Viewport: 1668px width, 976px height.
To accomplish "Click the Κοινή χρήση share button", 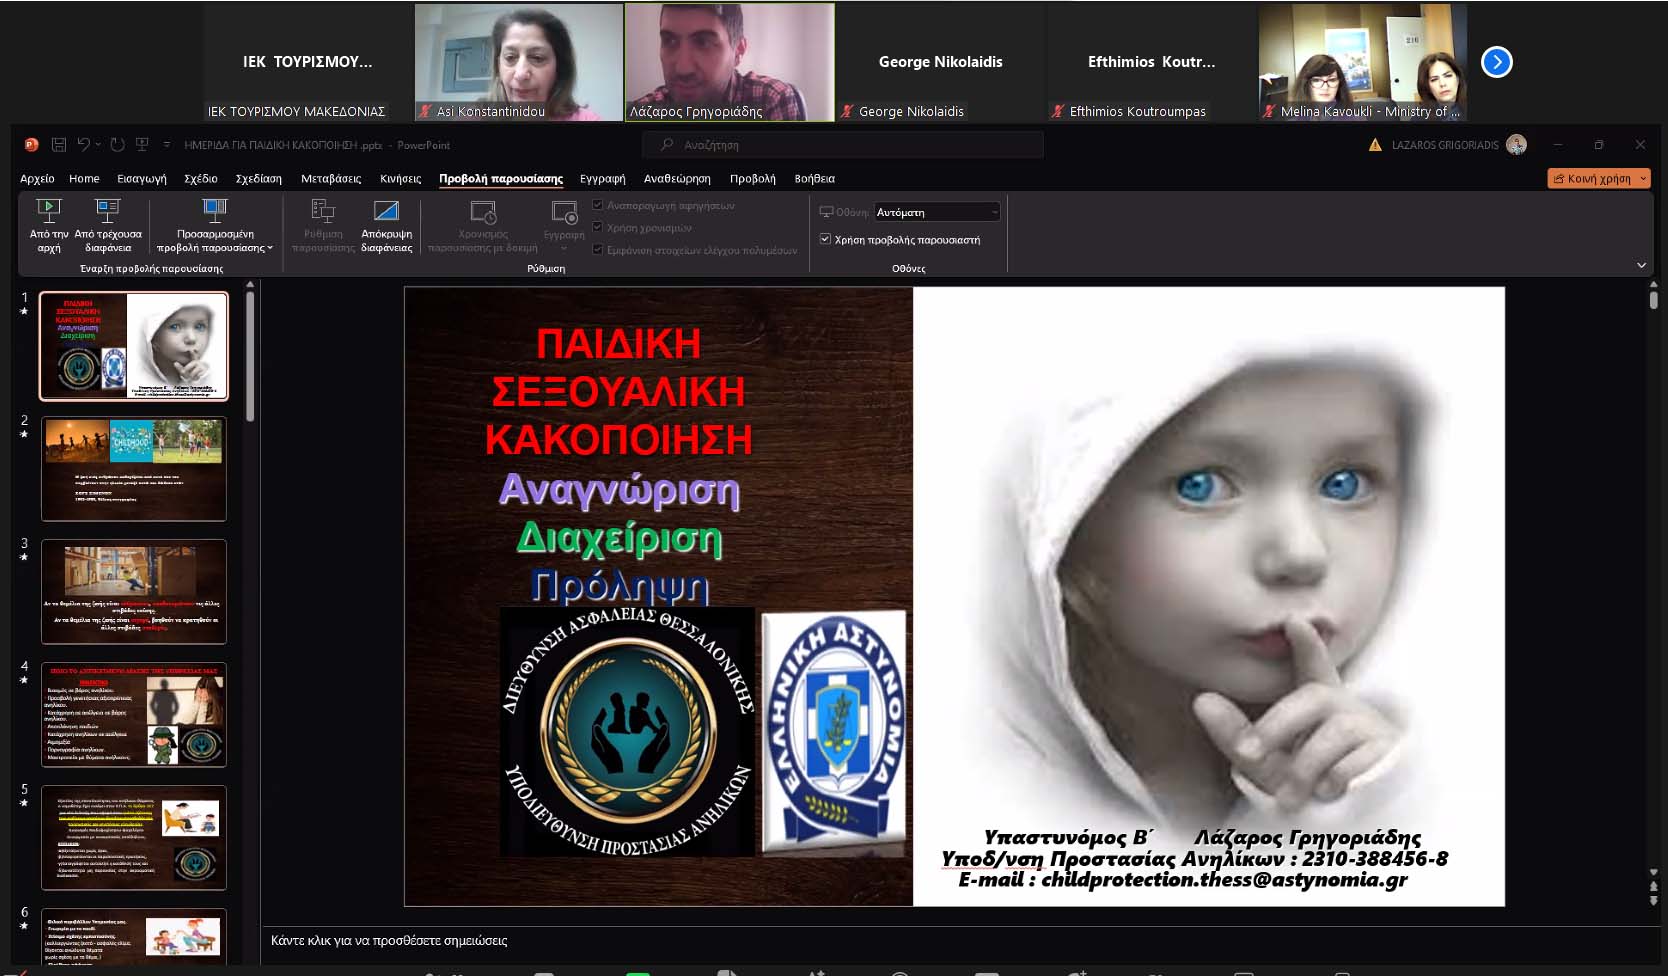I will point(1592,179).
